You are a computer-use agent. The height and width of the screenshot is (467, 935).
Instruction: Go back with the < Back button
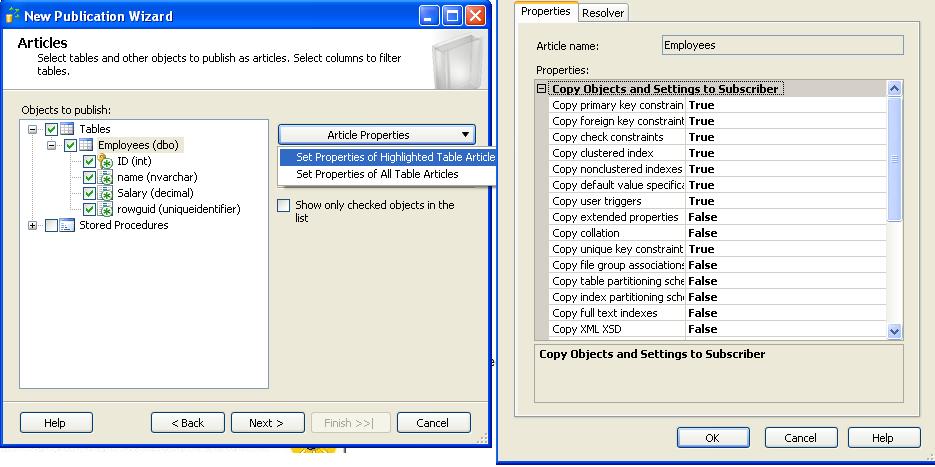click(x=188, y=423)
